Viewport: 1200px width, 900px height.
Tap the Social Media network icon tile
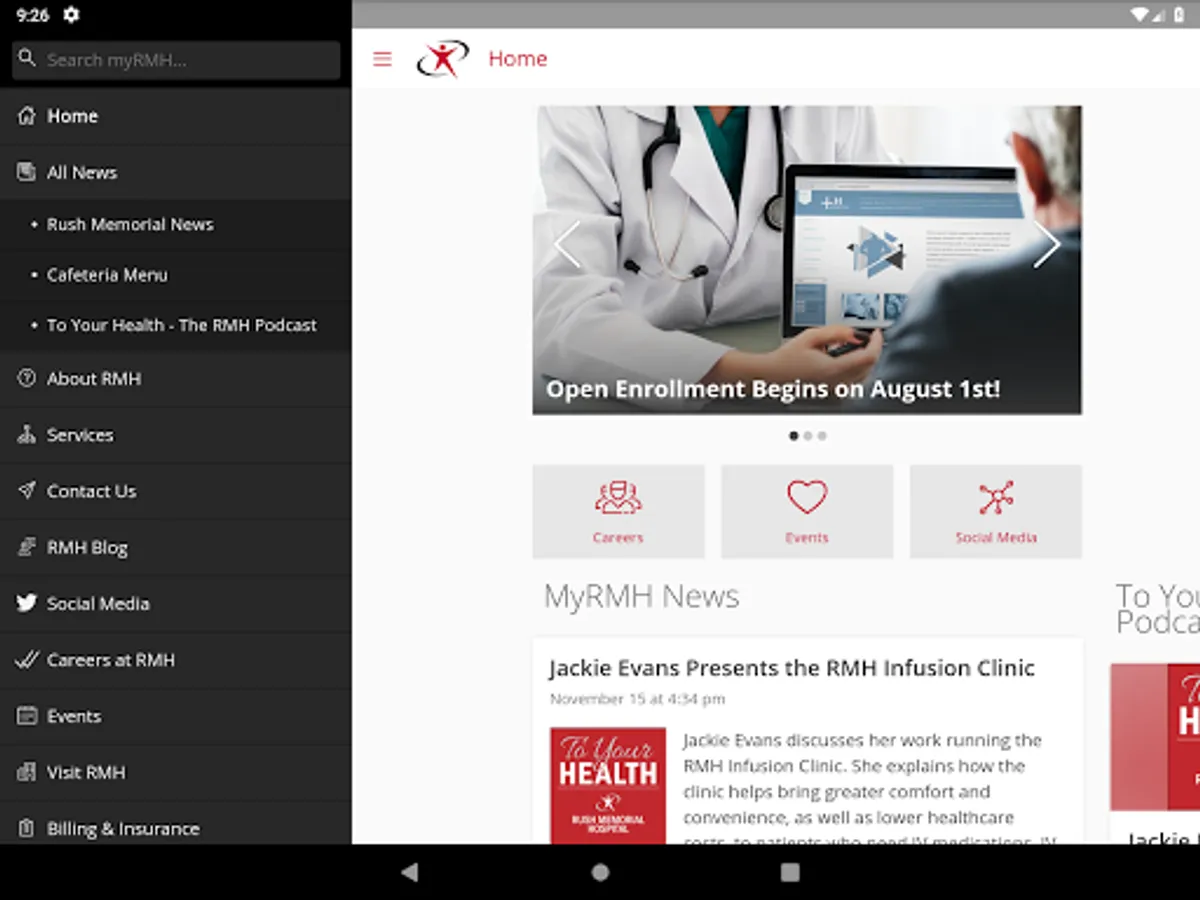coord(996,511)
